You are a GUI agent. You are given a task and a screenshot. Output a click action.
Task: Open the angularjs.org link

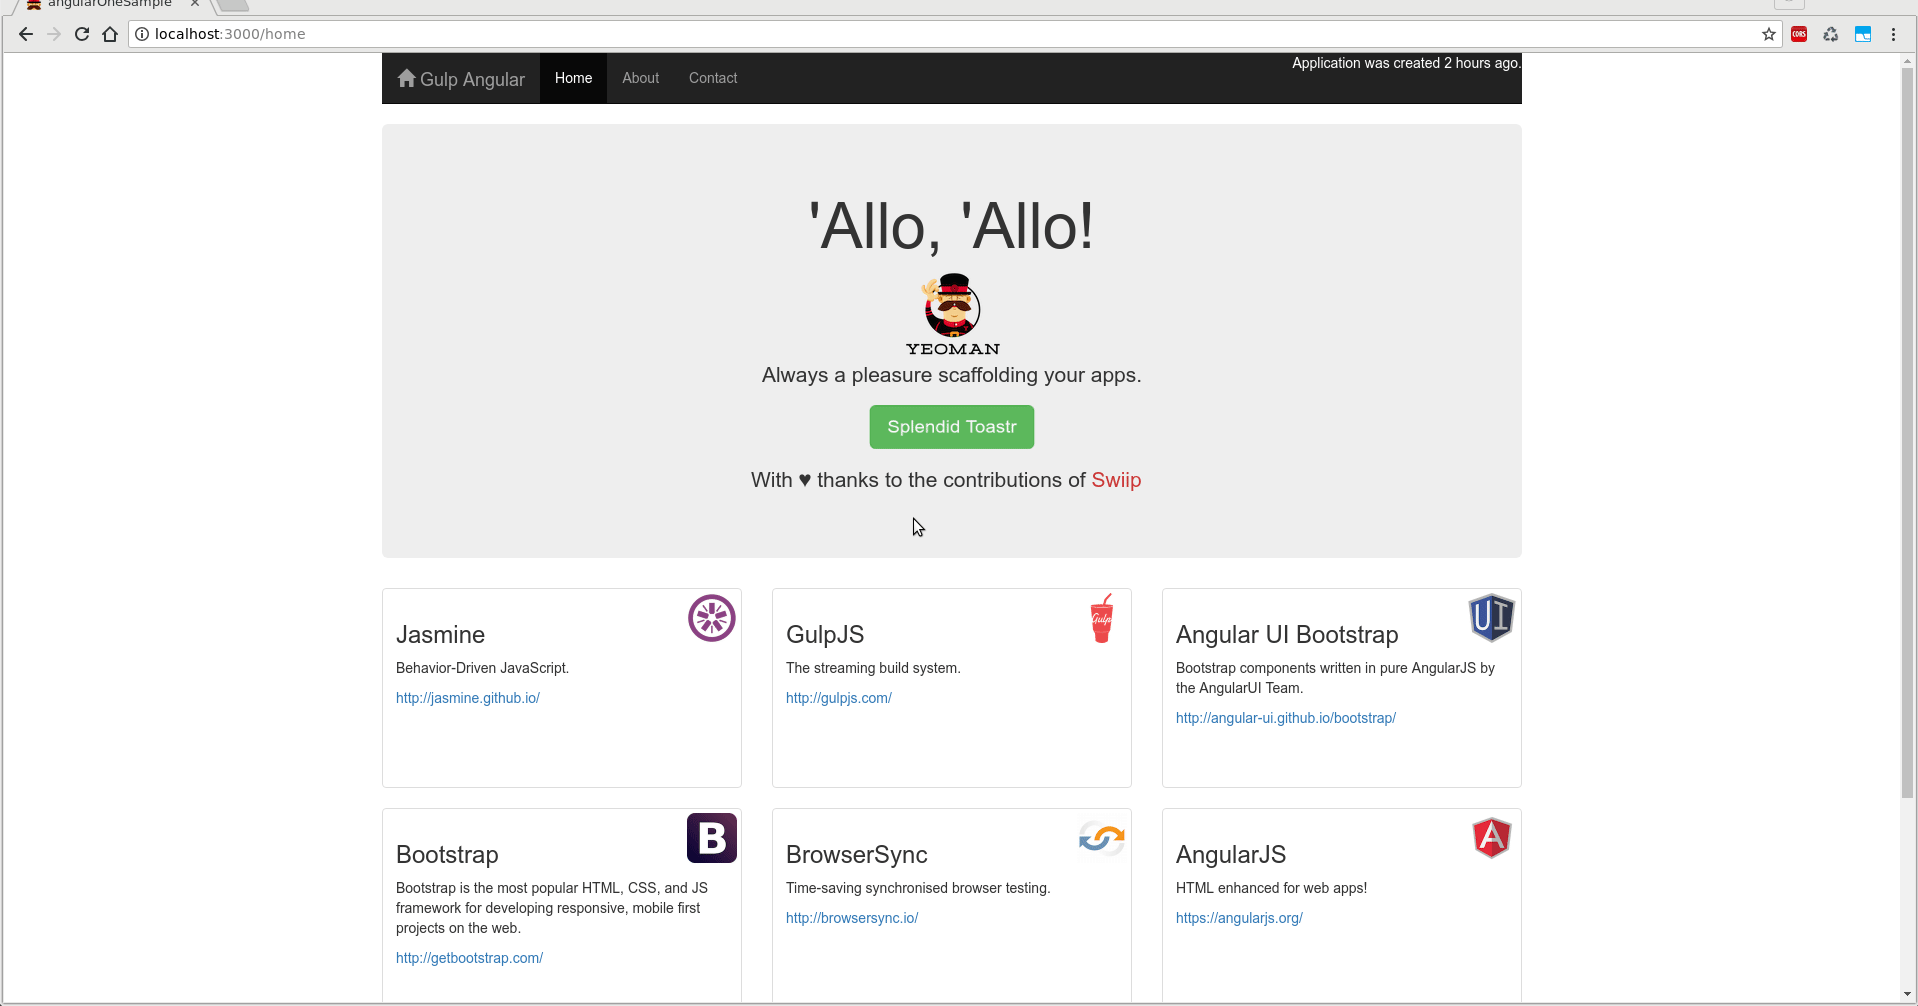click(1239, 918)
